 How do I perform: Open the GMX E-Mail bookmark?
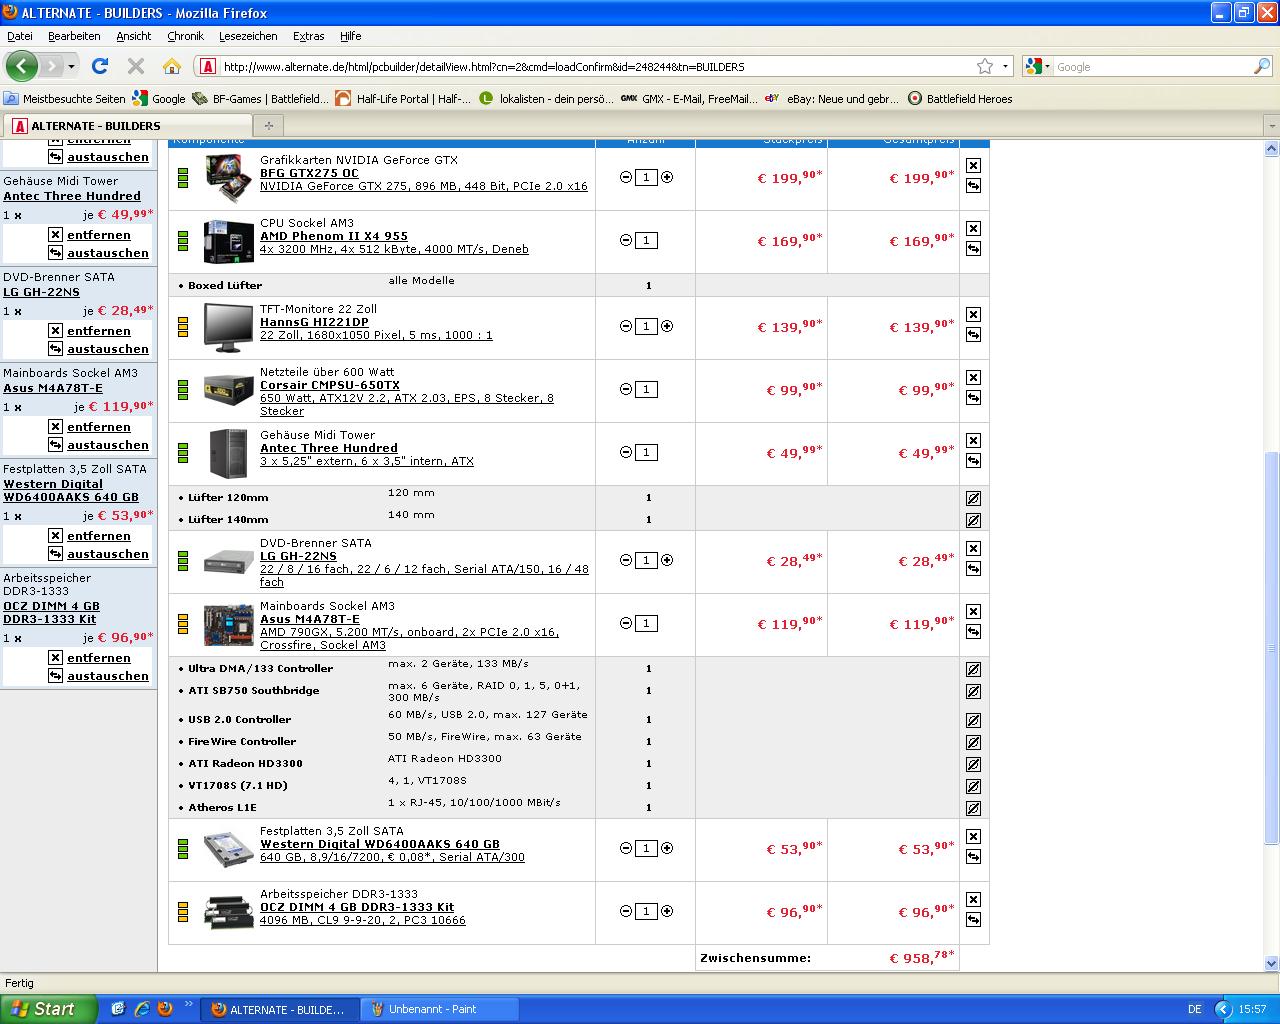pyautogui.click(x=689, y=99)
